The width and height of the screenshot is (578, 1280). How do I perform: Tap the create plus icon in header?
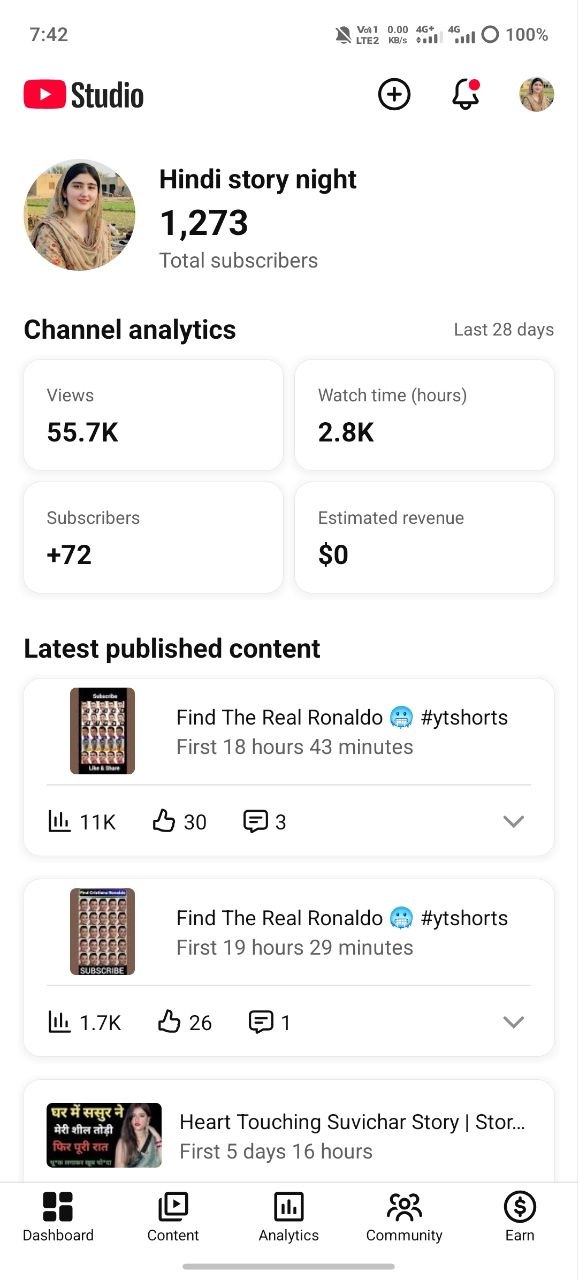click(394, 95)
